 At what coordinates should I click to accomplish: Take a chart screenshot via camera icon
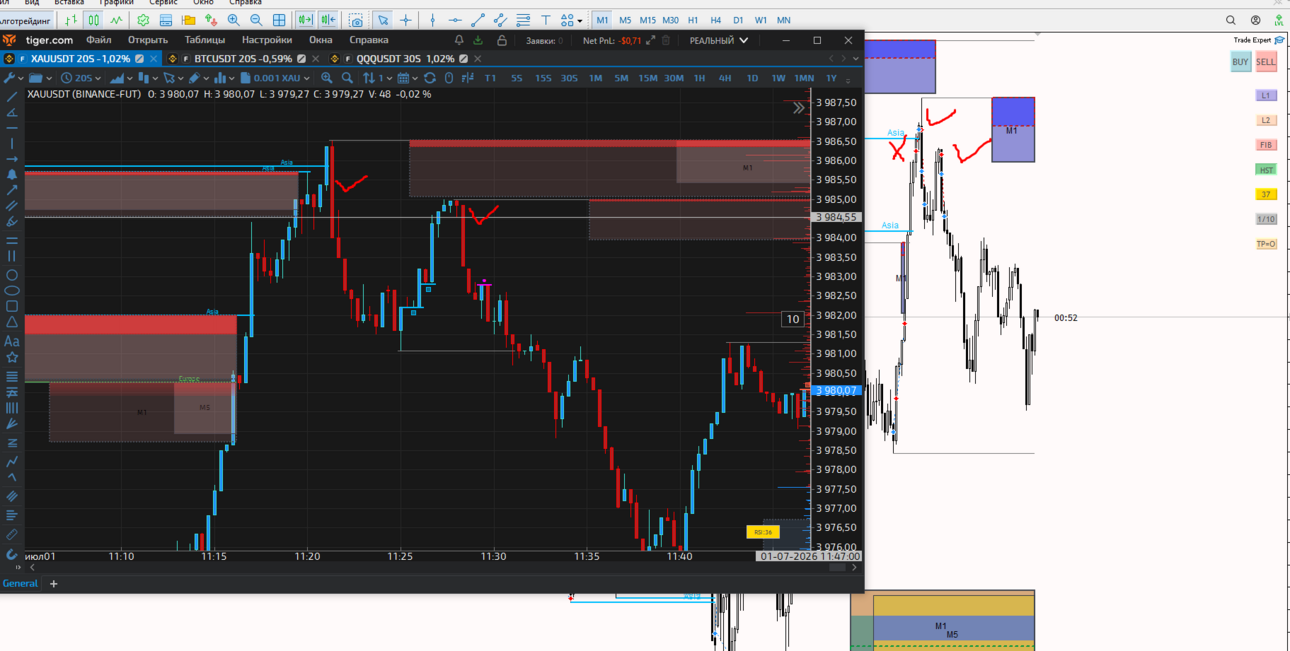click(356, 20)
